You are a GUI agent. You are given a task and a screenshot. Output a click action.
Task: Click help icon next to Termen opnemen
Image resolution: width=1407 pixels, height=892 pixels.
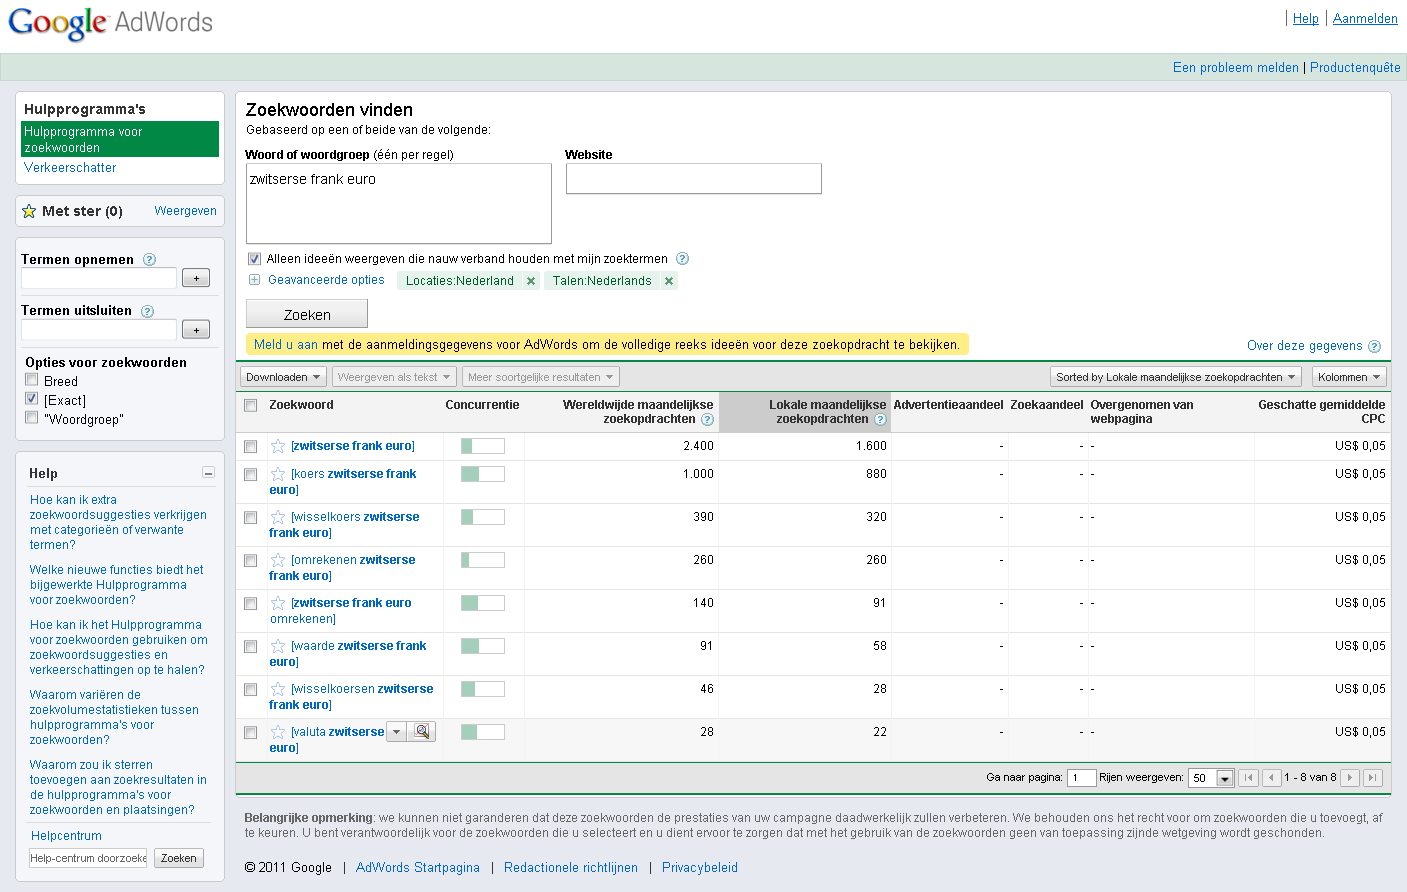click(x=149, y=260)
